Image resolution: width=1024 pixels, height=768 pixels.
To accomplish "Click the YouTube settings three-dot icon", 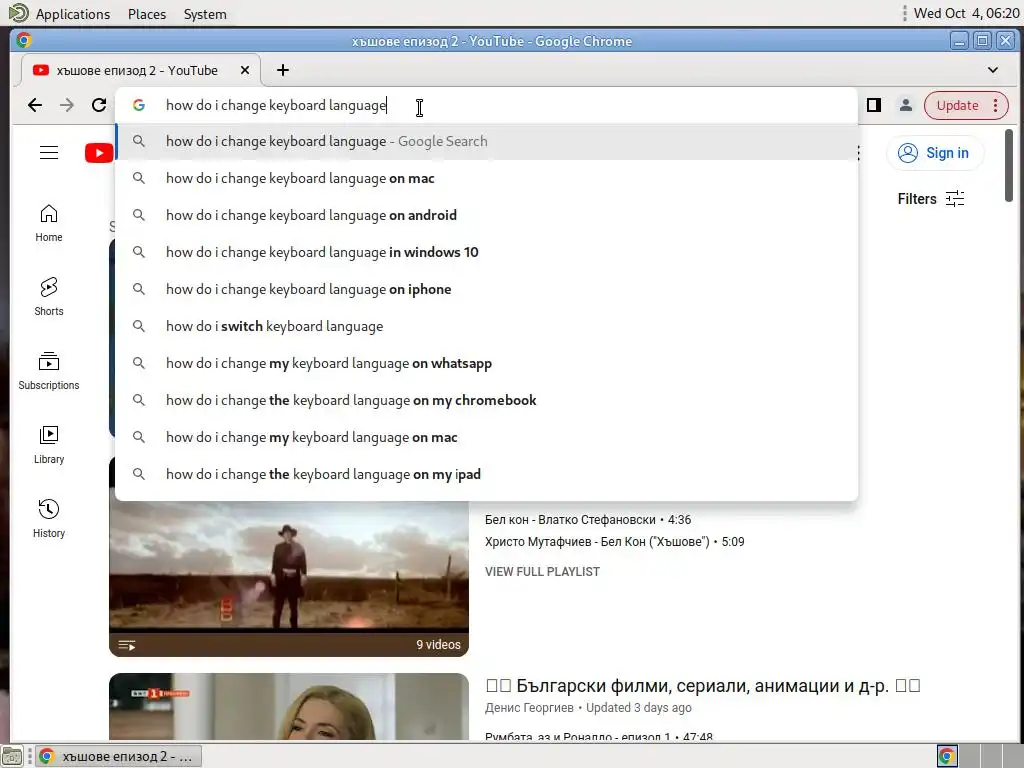I will point(858,153).
